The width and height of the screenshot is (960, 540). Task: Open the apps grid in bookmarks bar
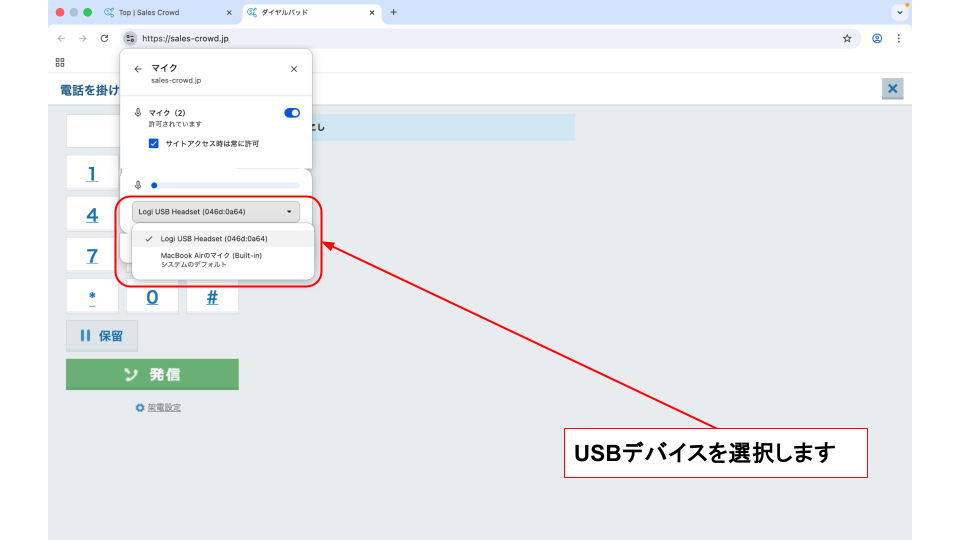coord(60,62)
